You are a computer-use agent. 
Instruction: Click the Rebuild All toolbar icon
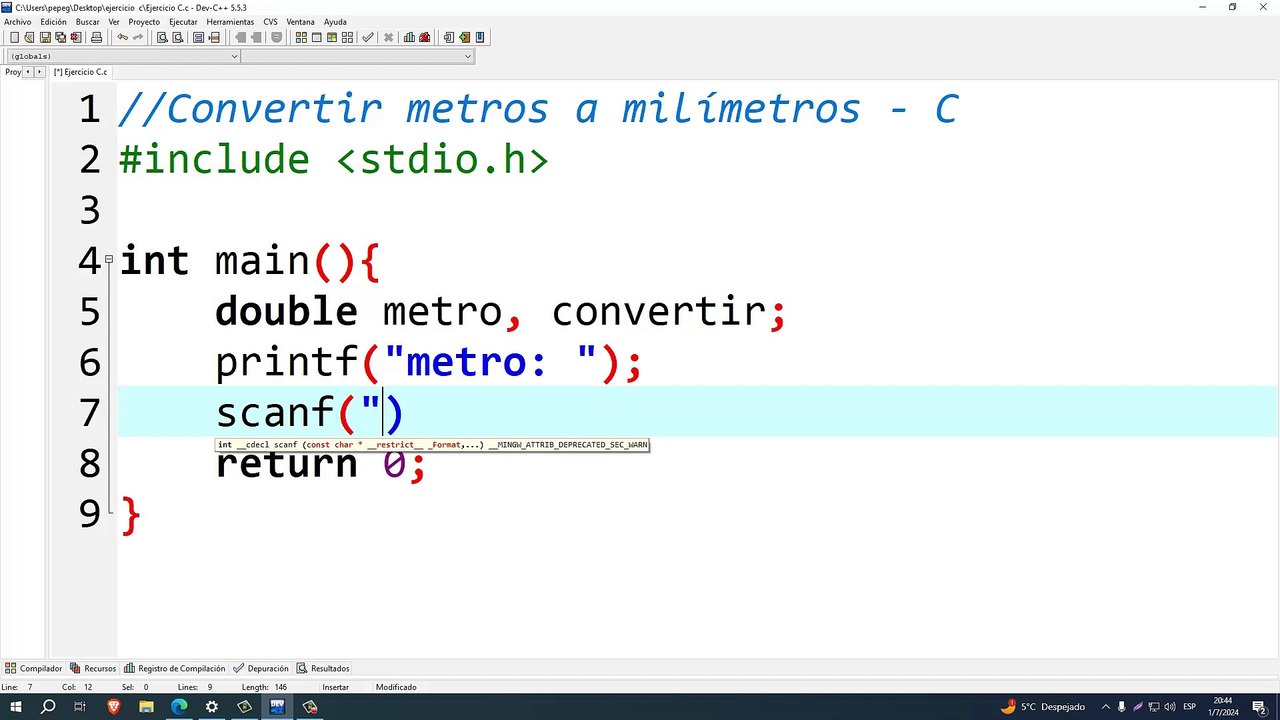tap(346, 38)
